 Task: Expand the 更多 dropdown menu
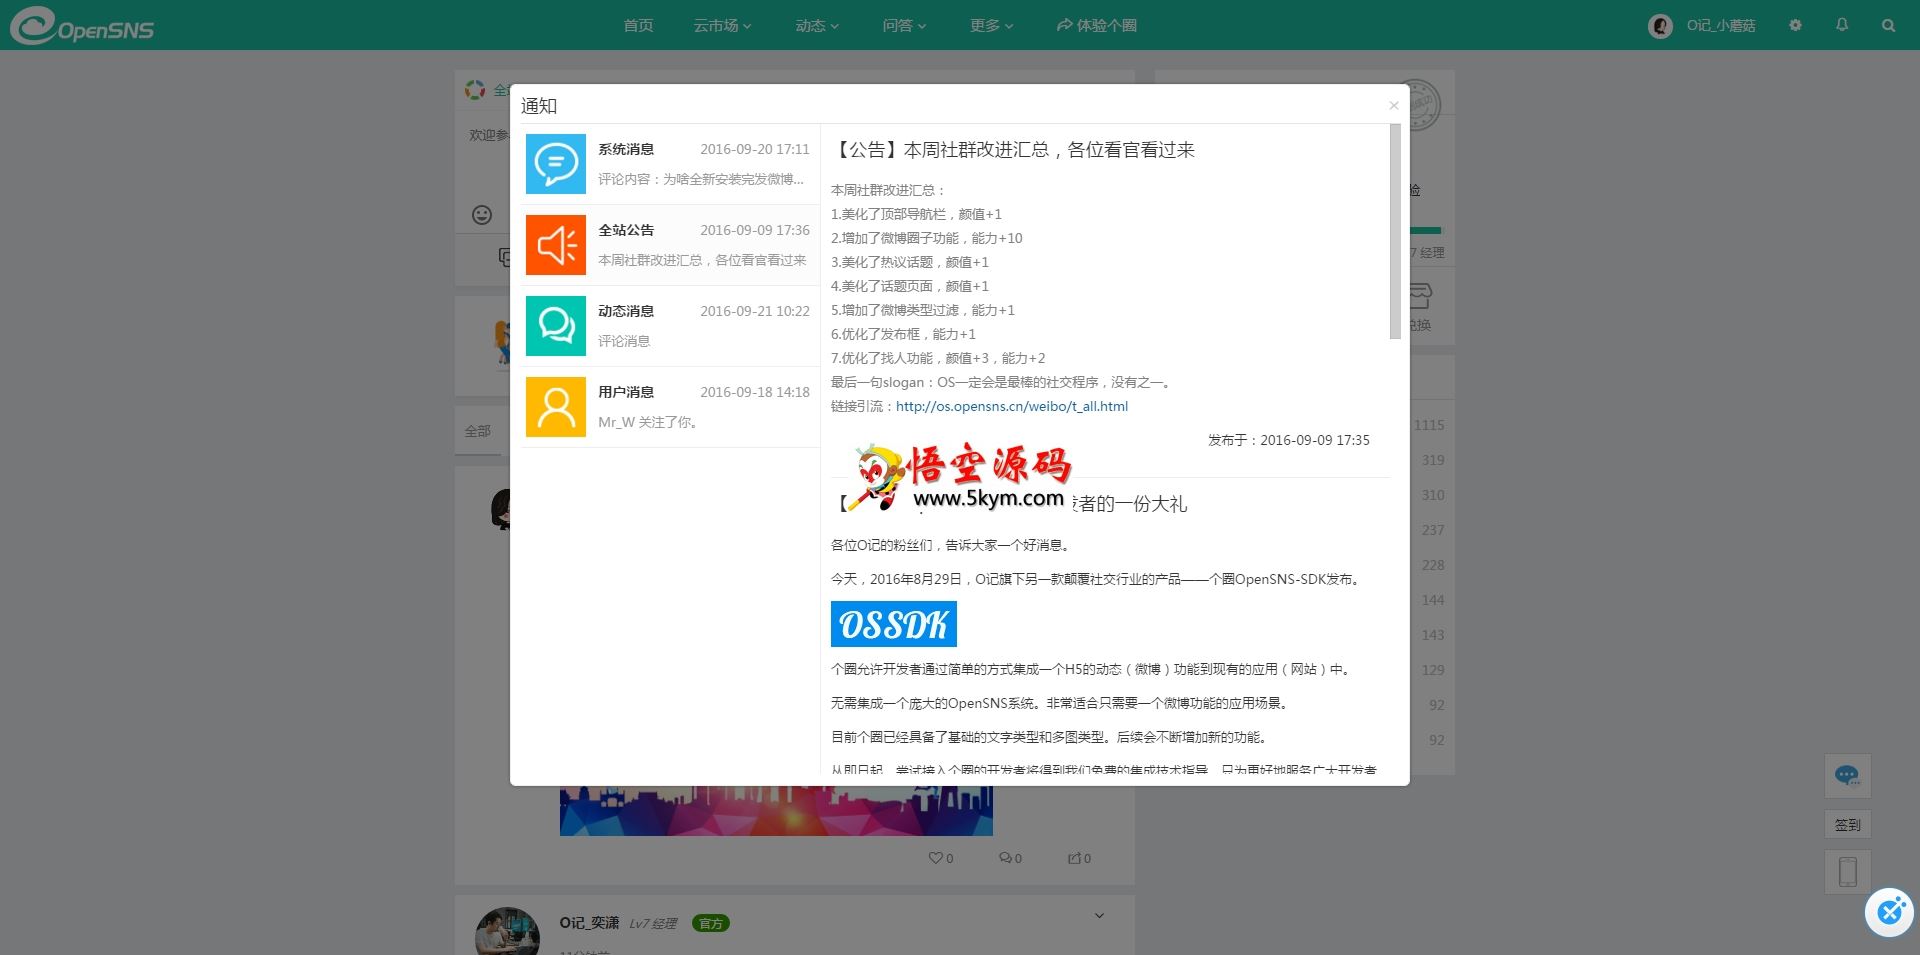[x=991, y=26]
